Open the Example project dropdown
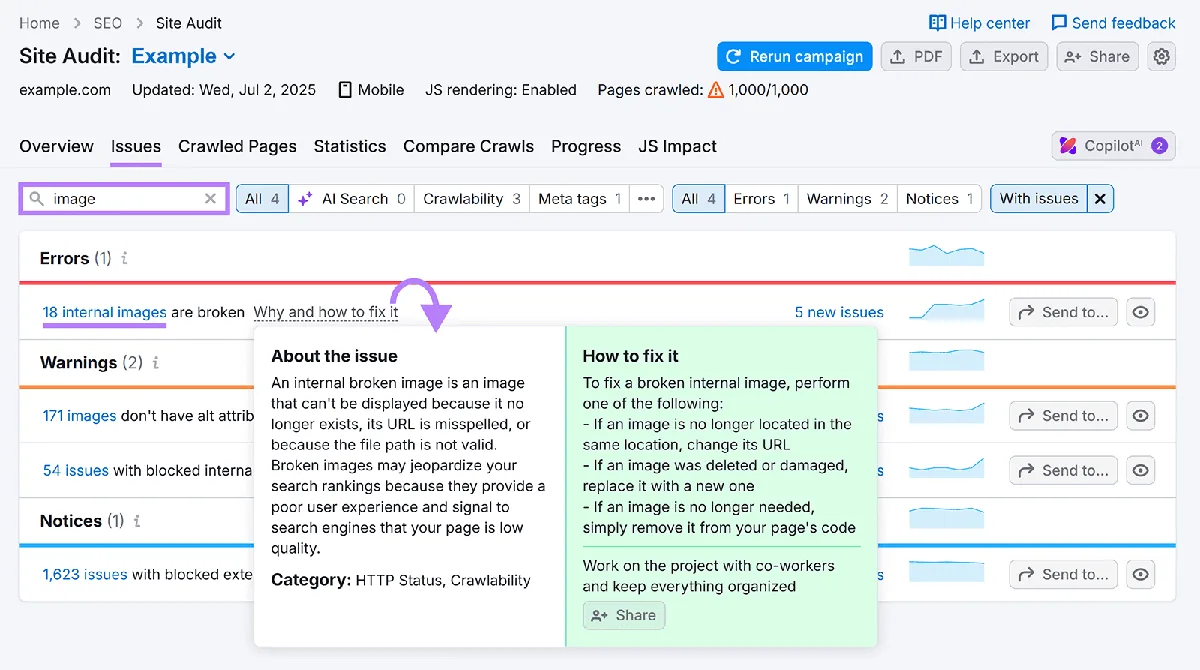The image size is (1200, 670). 184,56
